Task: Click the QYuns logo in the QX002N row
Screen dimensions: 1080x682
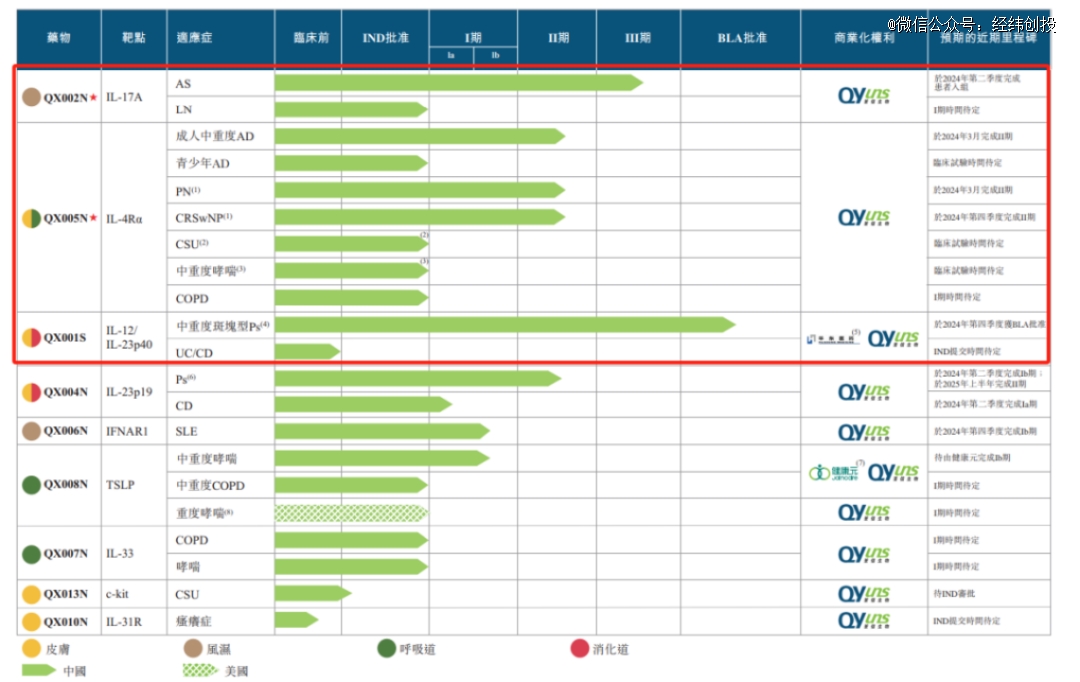Action: pyautogui.click(x=864, y=96)
